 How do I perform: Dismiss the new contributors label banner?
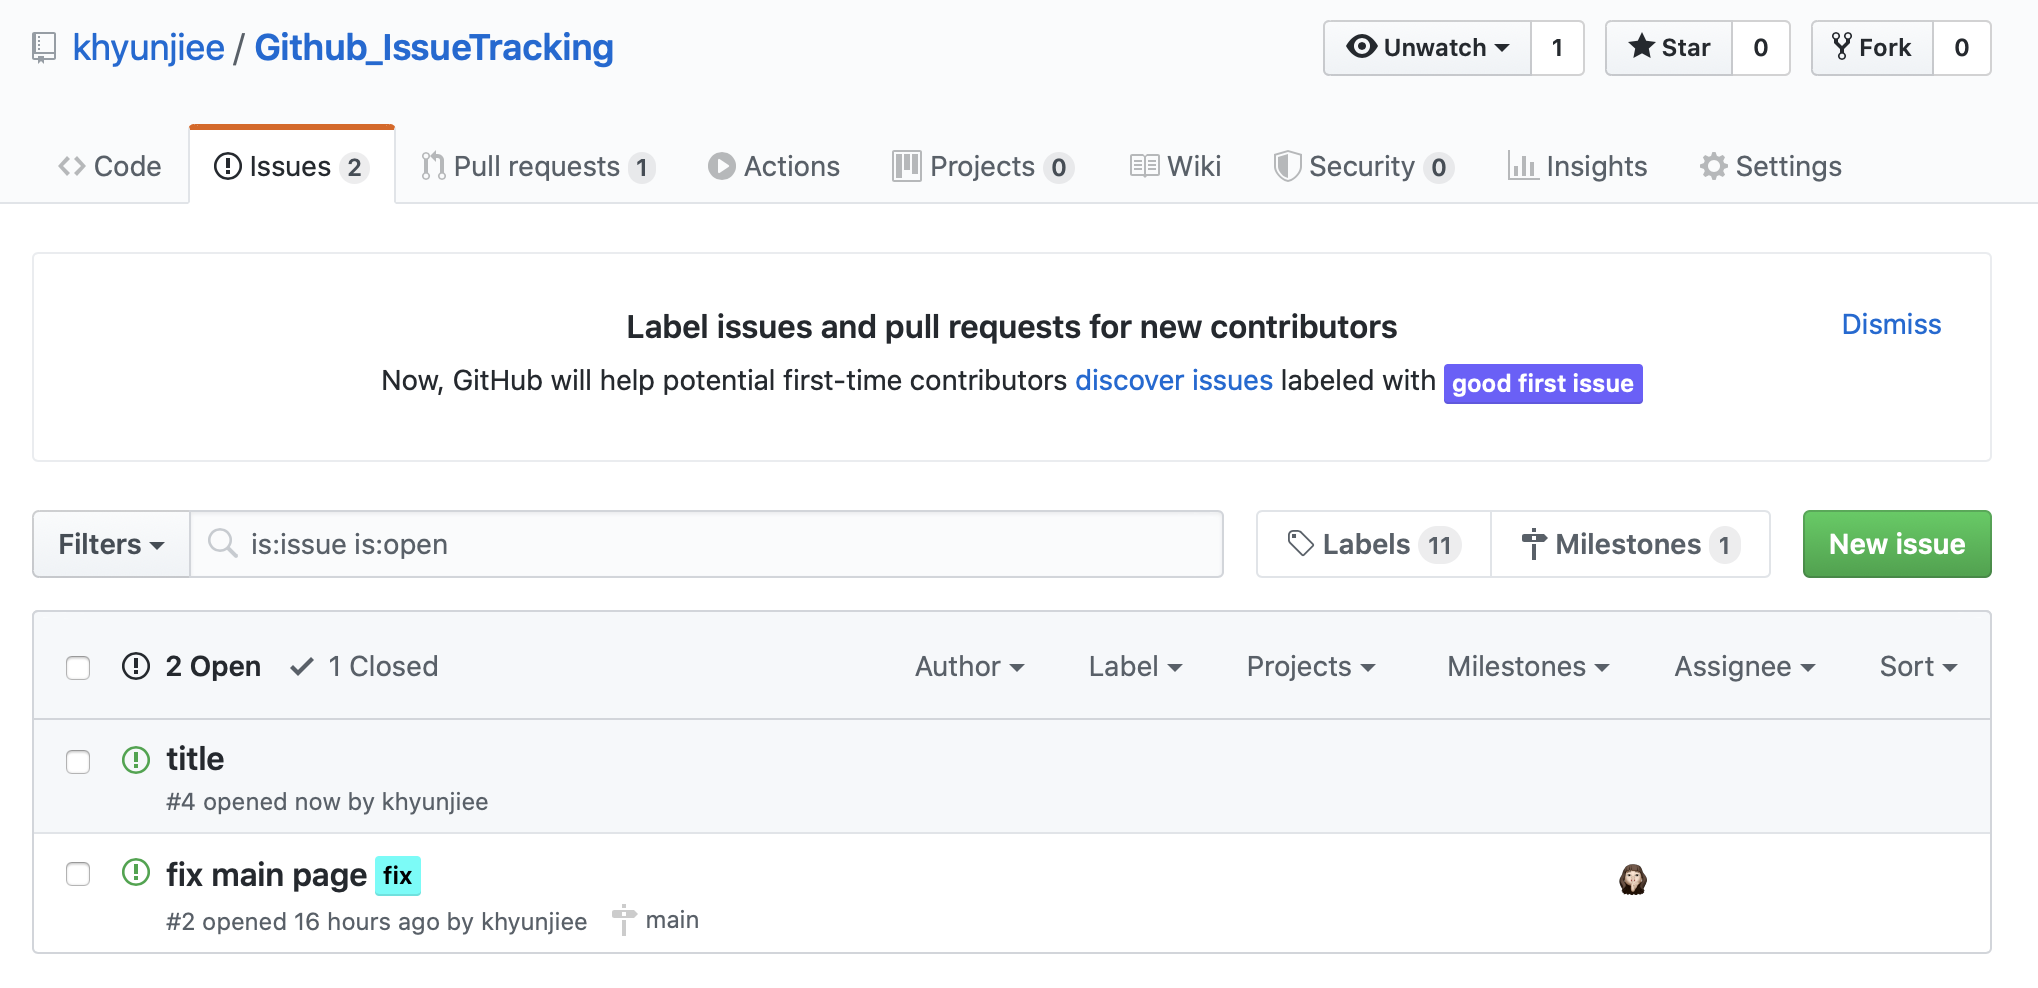click(1890, 324)
